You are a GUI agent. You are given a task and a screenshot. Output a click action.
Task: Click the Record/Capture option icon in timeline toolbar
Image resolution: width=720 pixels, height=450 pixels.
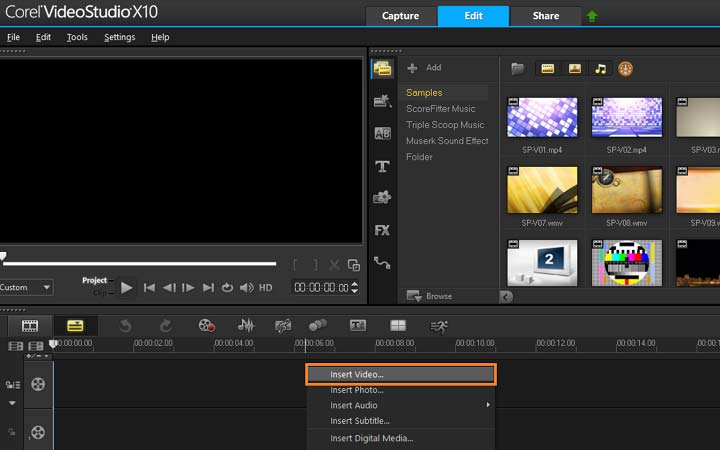click(207, 325)
